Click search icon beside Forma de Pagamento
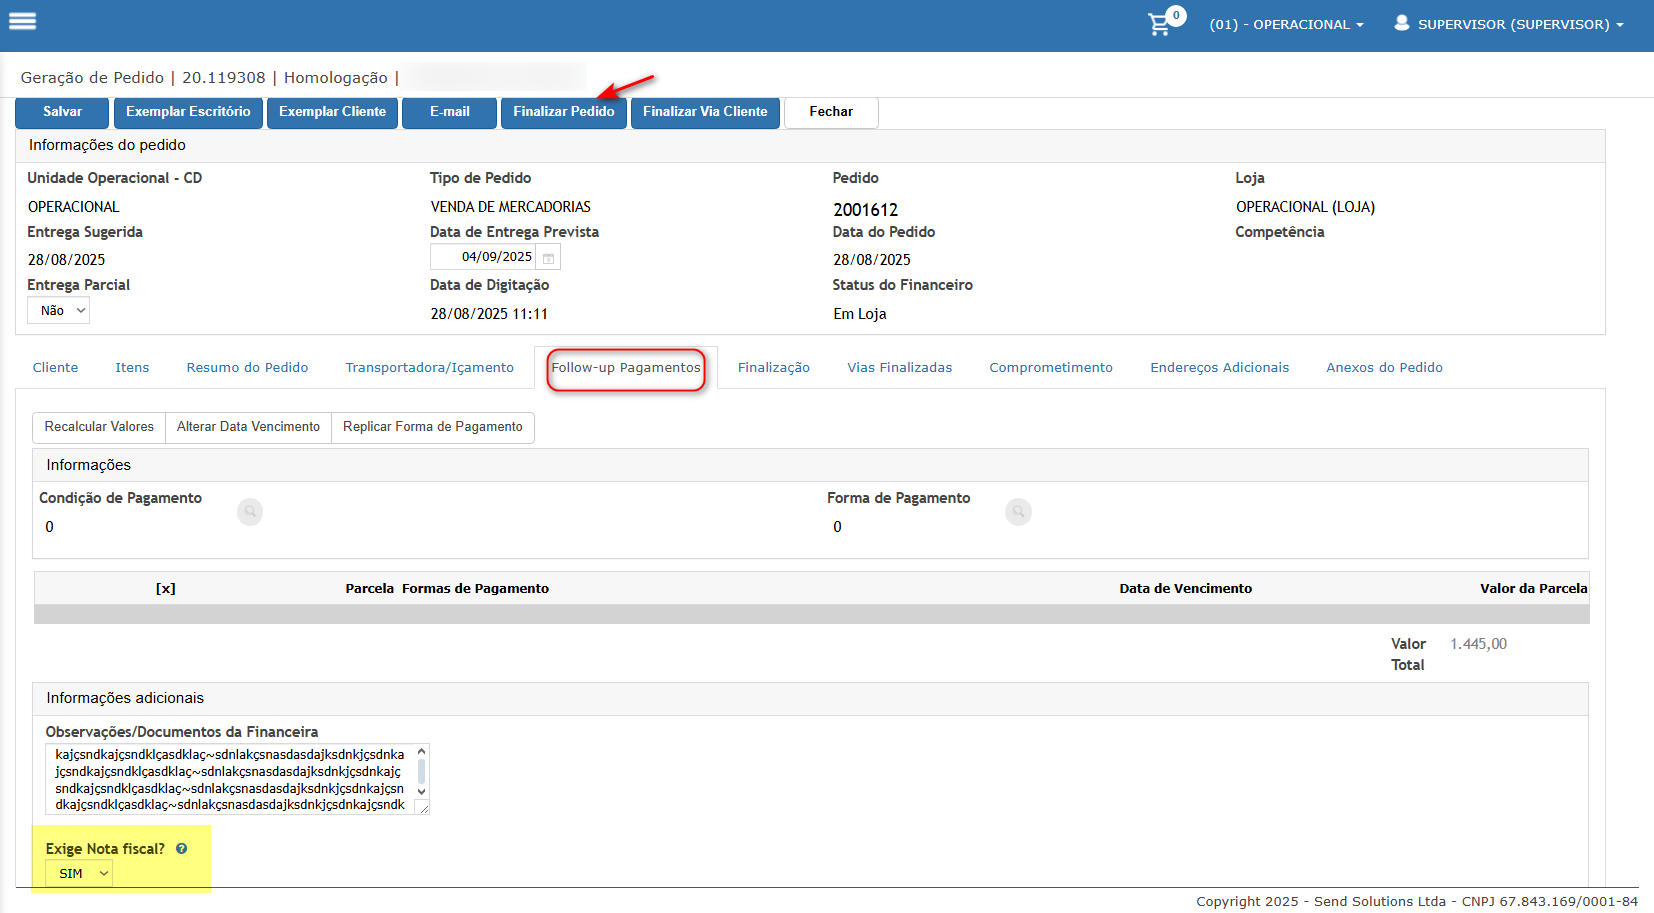Image resolution: width=1654 pixels, height=913 pixels. tap(1018, 512)
